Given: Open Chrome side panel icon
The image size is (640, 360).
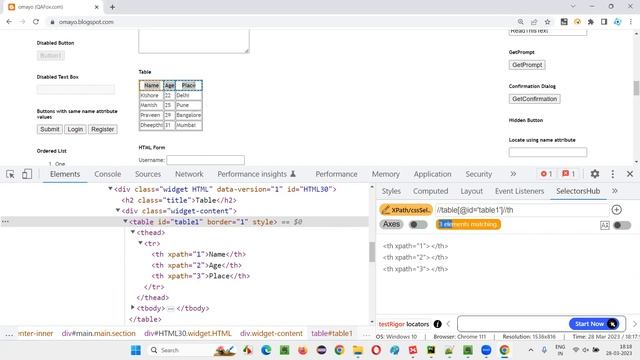Looking at the screenshot, I should (604, 22).
